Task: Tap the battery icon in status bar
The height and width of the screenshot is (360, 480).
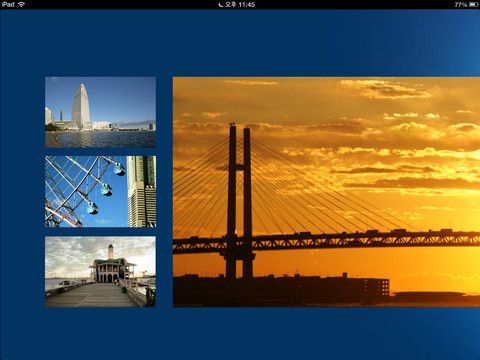Action: [x=474, y=4]
